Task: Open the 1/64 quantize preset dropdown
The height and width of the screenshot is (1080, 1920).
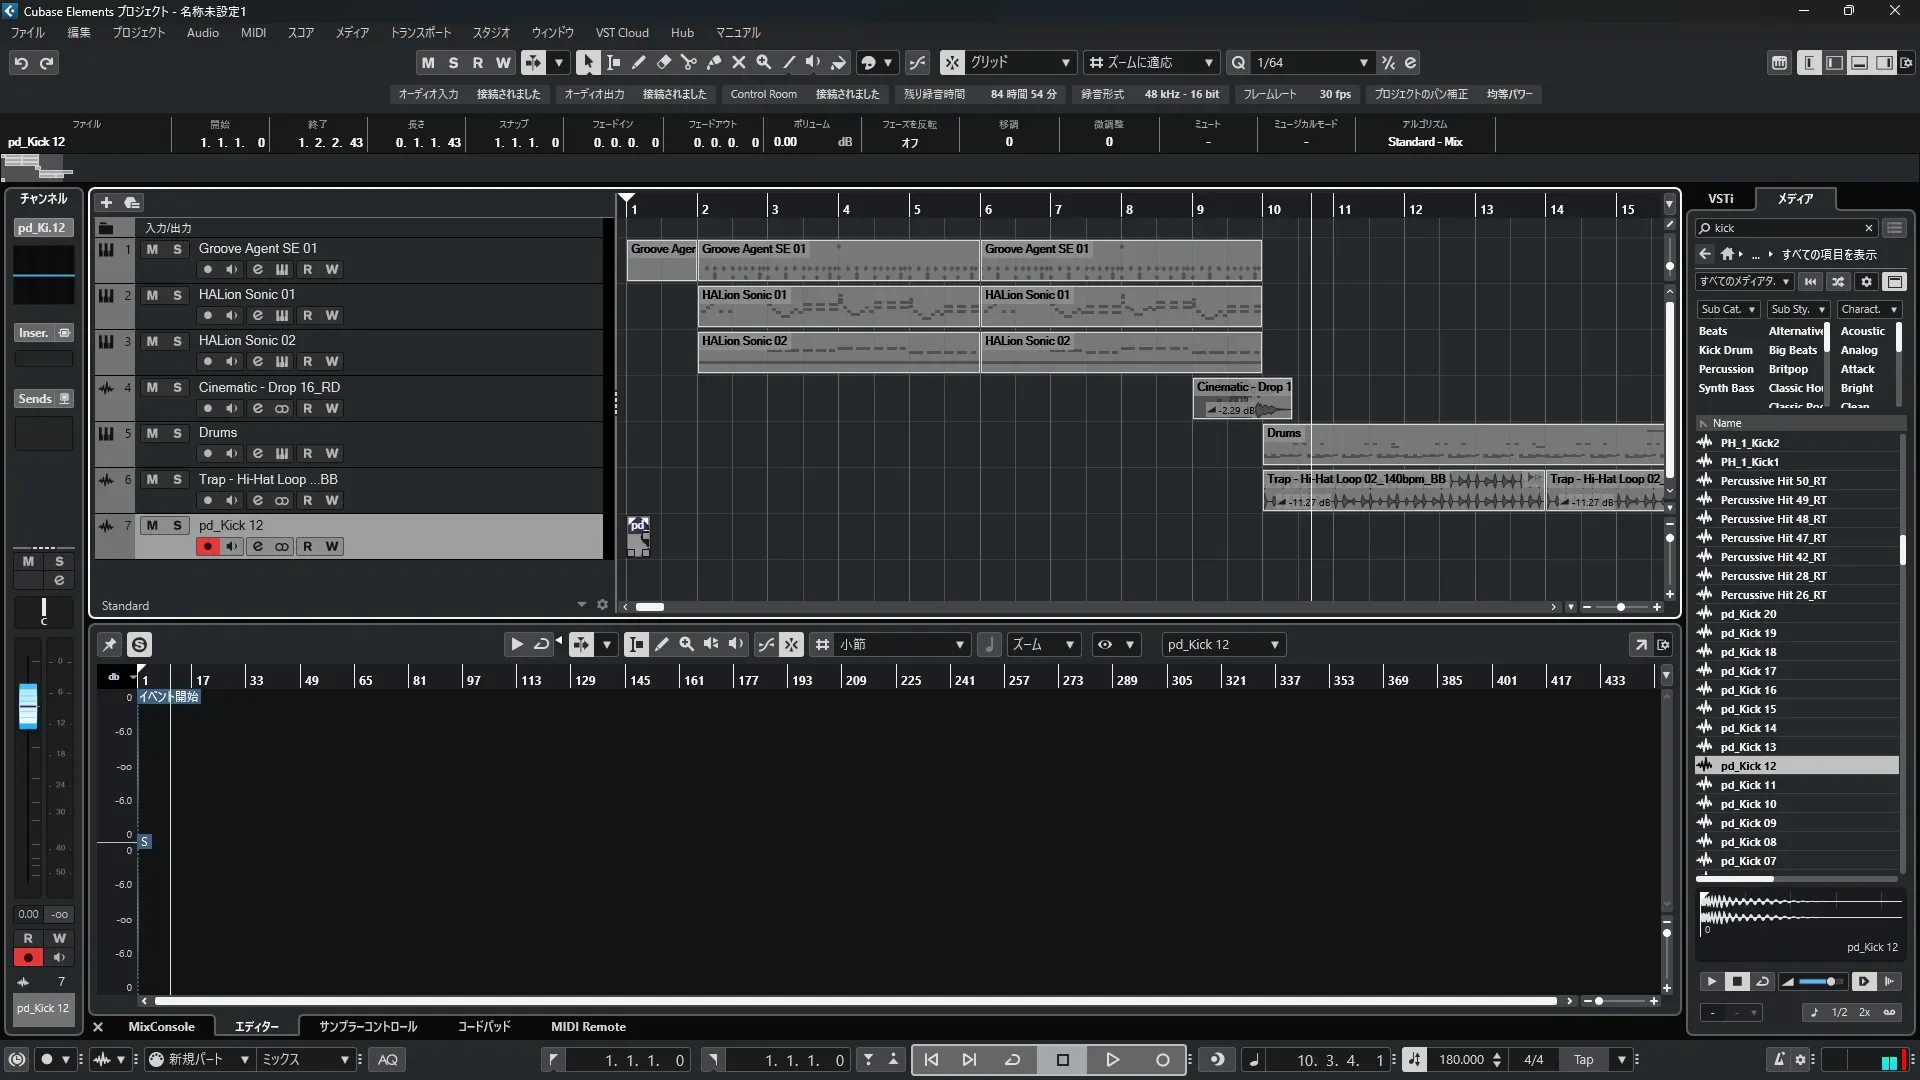Action: click(1363, 62)
